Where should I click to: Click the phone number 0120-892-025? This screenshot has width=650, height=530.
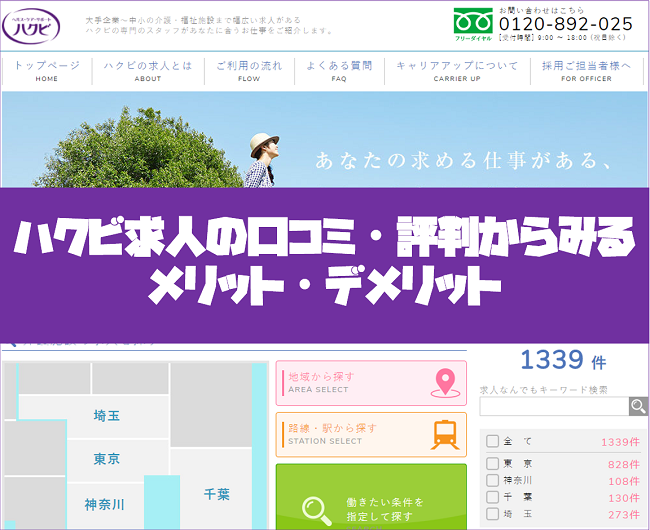[566, 24]
